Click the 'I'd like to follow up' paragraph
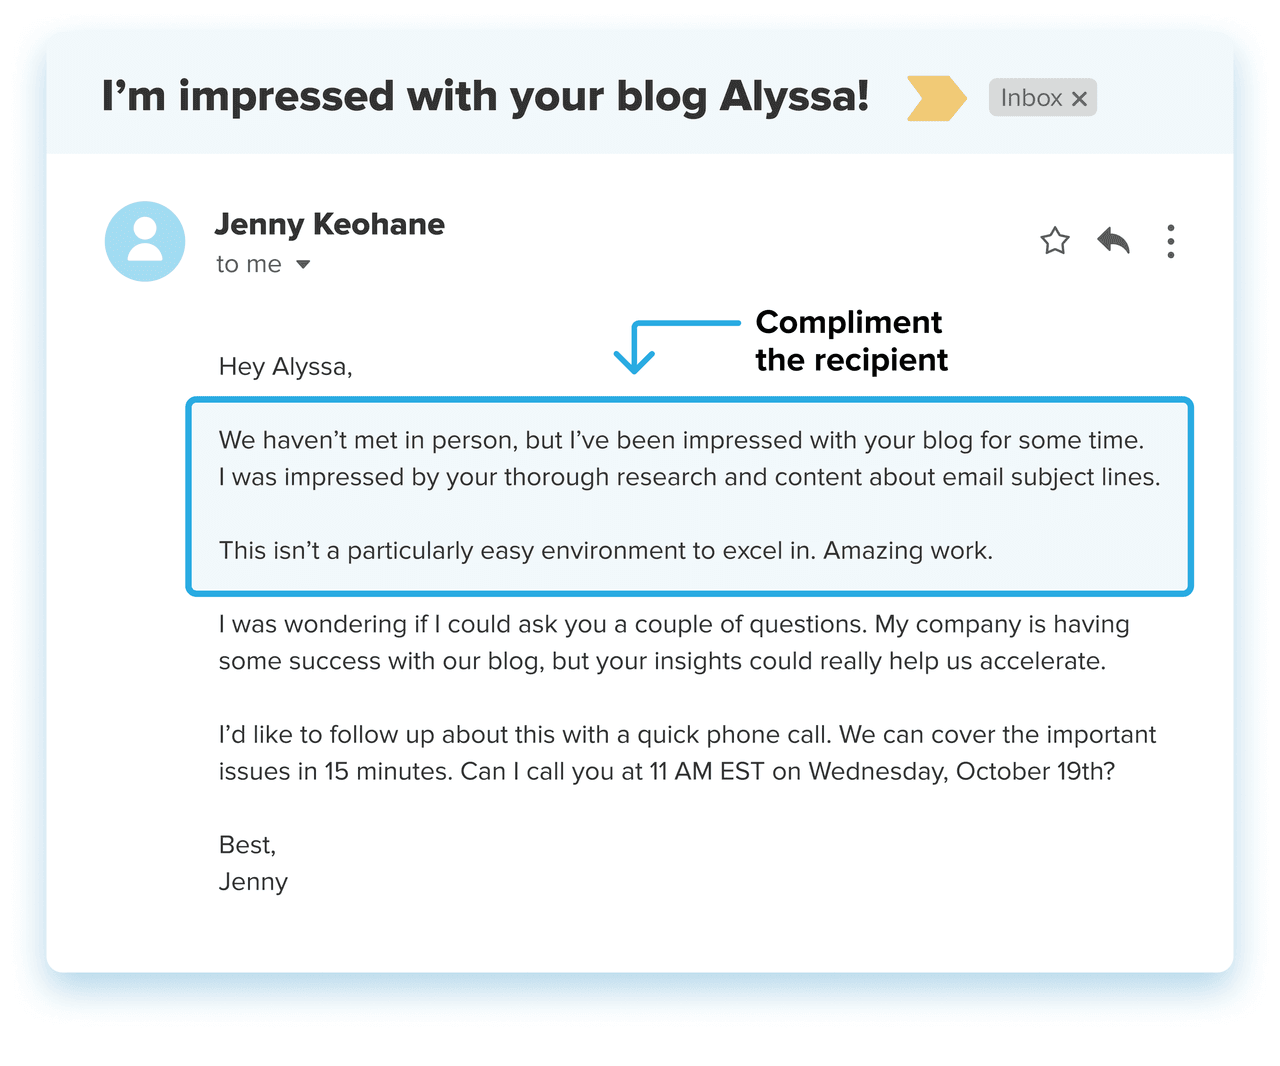Viewport: 1280px width, 1066px height. click(686, 753)
